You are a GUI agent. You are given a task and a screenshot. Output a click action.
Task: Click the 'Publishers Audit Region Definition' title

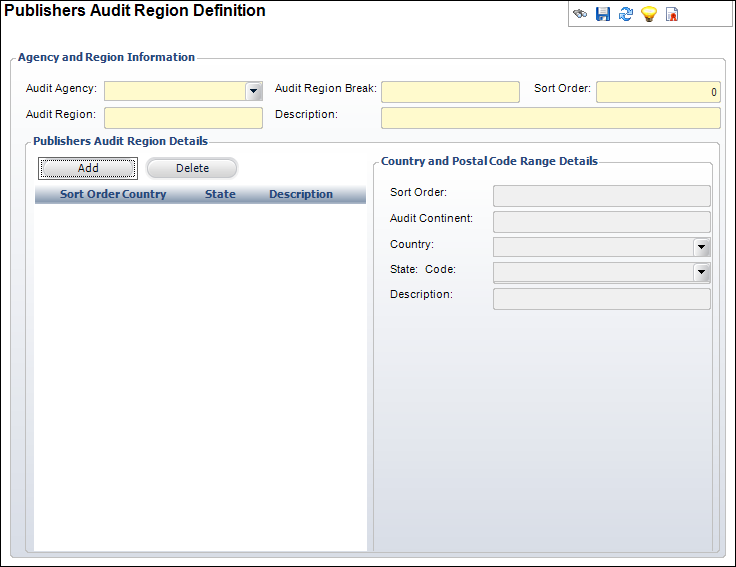coord(135,10)
